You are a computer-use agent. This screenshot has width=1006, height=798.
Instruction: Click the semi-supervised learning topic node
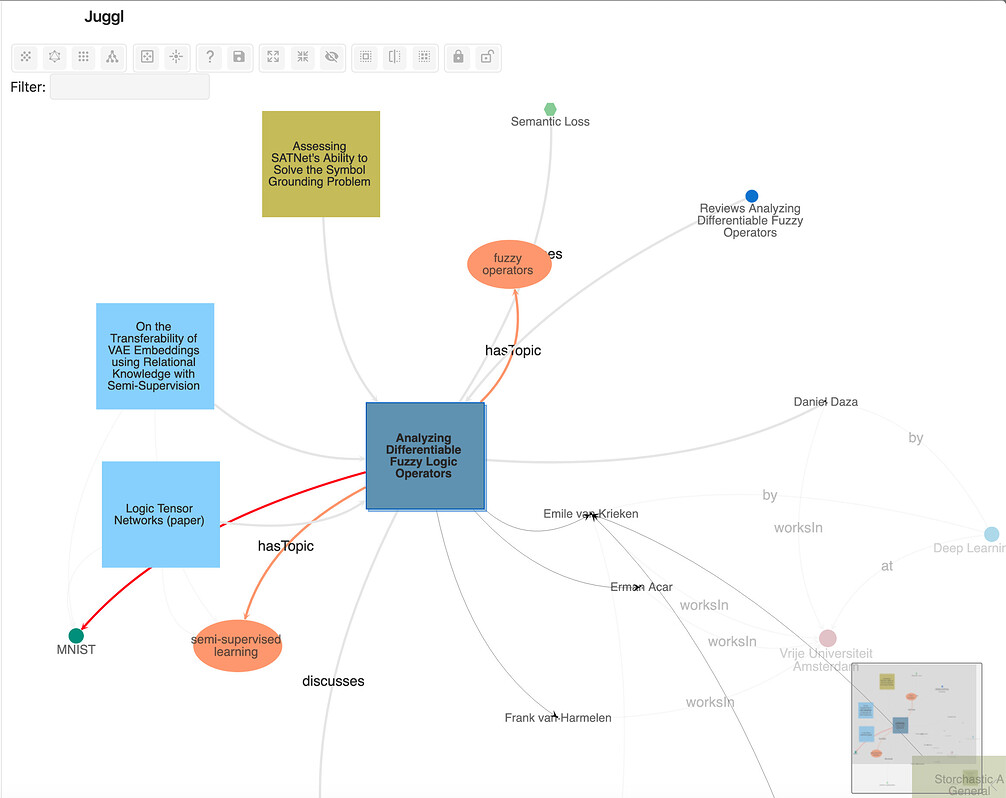(236, 646)
